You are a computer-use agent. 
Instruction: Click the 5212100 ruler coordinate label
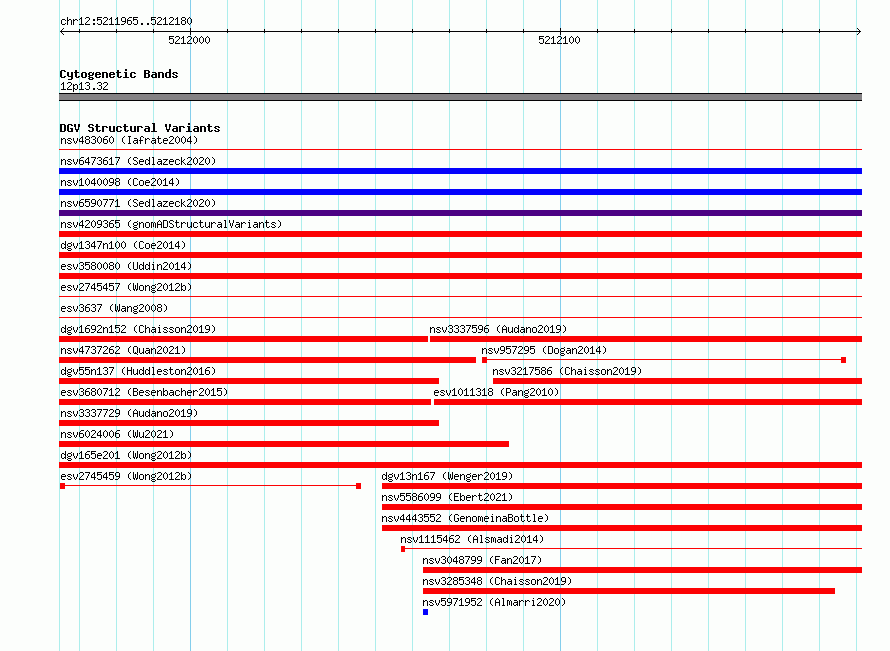pyautogui.click(x=559, y=40)
